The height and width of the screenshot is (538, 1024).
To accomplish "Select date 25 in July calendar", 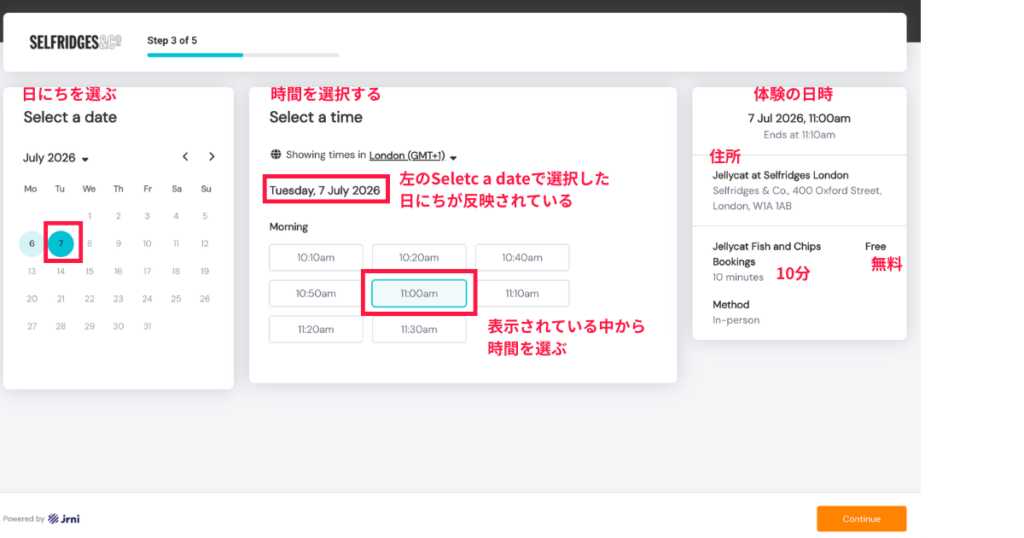I will tap(176, 298).
